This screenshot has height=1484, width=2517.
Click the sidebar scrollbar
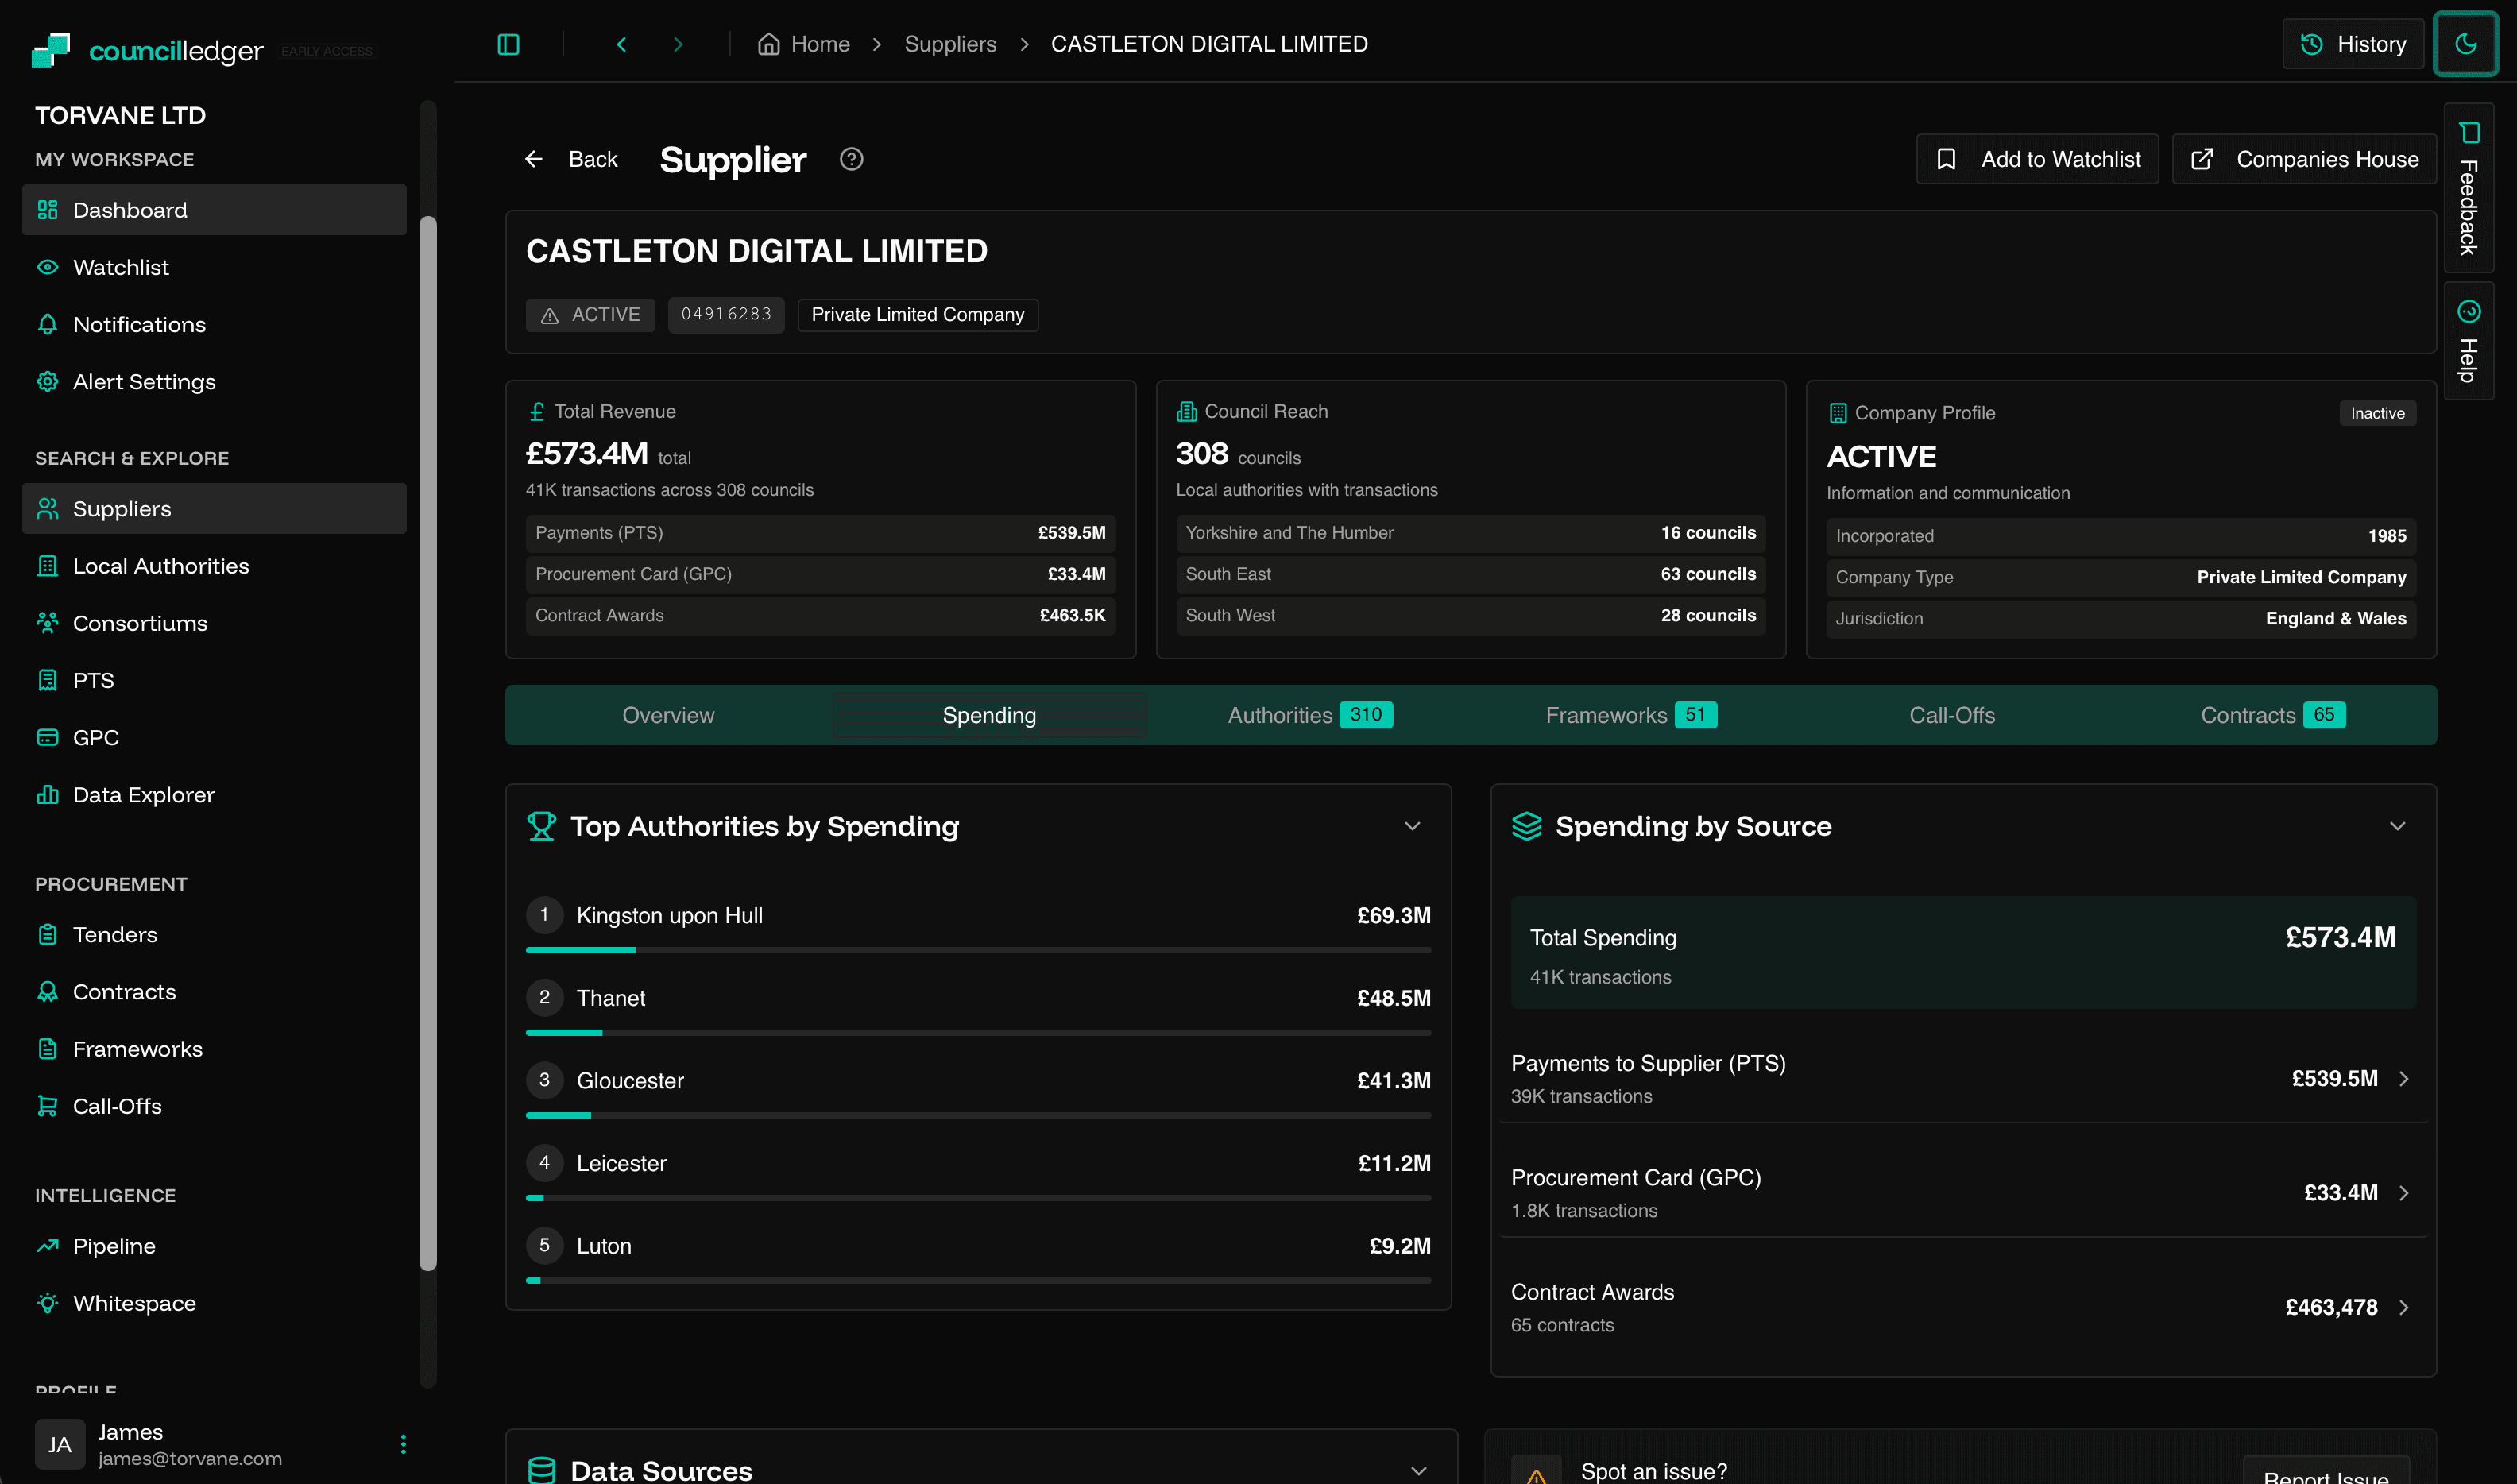coord(428,742)
